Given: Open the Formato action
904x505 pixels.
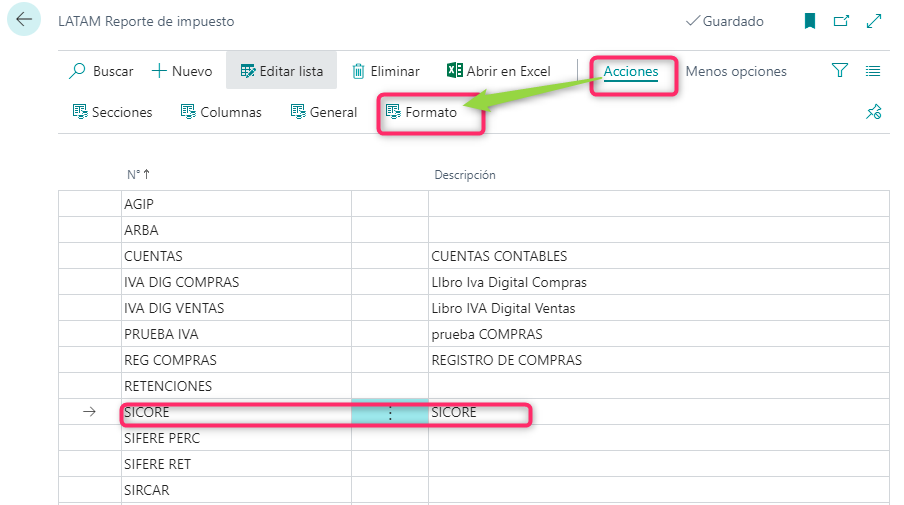Looking at the screenshot, I should pyautogui.click(x=421, y=112).
